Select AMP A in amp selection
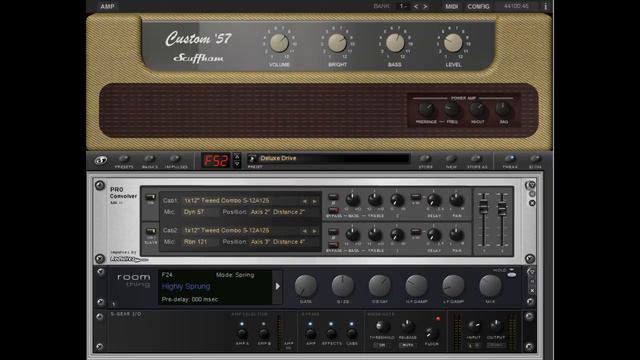 point(242,333)
